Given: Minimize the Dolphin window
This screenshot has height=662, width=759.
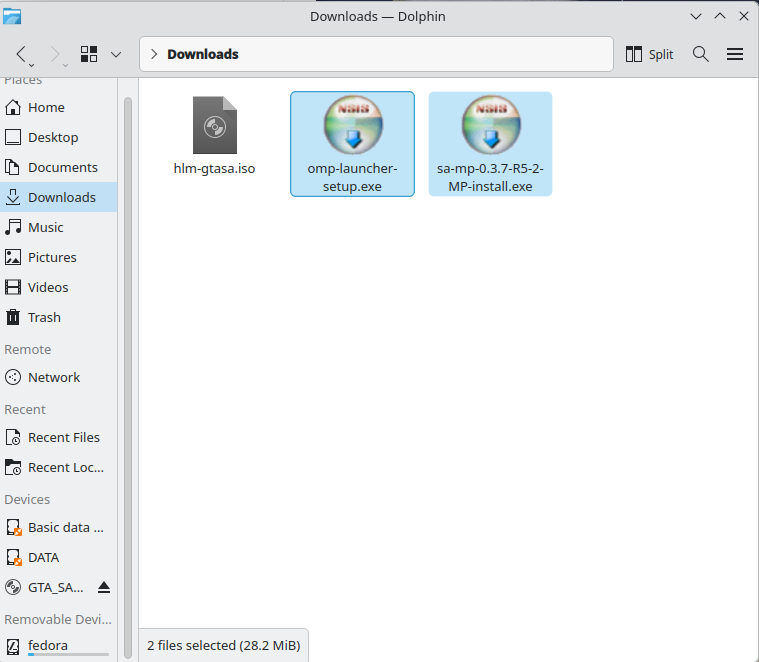Looking at the screenshot, I should coord(696,16).
